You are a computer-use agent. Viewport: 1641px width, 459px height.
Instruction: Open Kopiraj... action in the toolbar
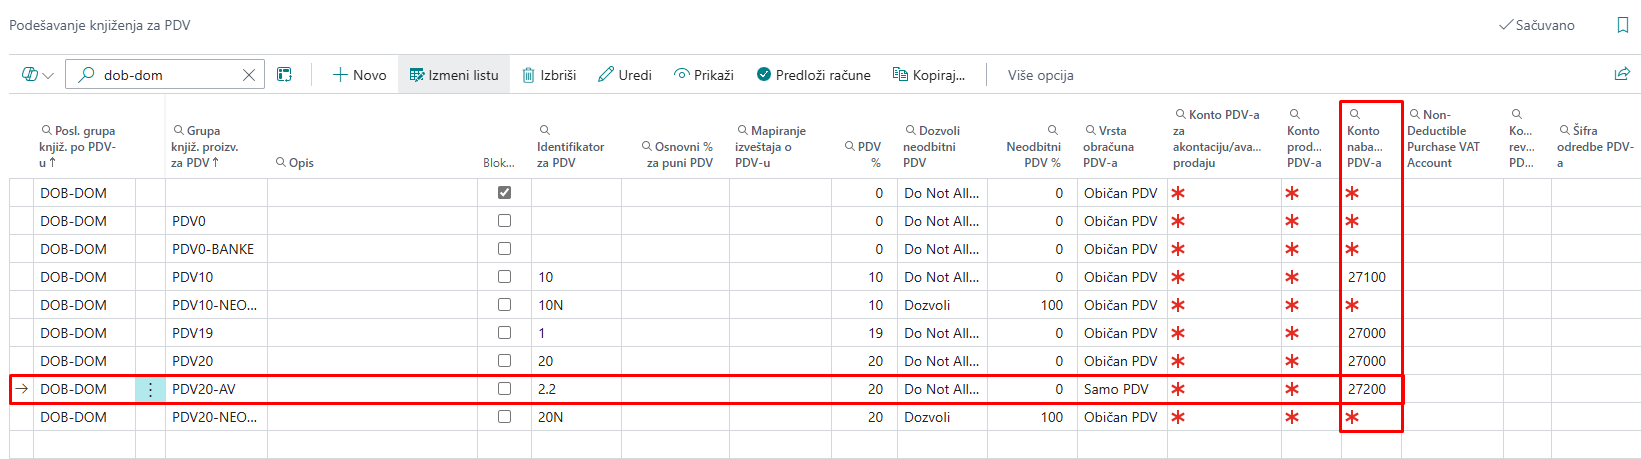point(928,75)
